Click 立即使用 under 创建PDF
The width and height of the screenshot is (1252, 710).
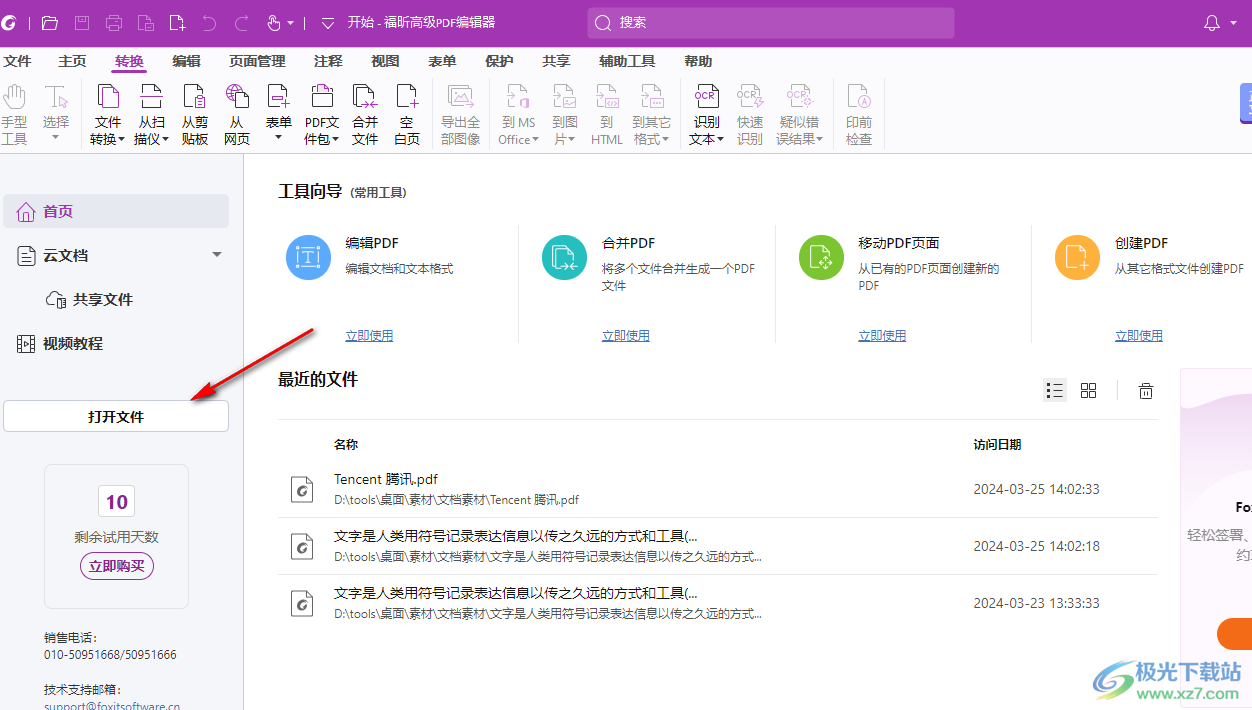click(1139, 336)
